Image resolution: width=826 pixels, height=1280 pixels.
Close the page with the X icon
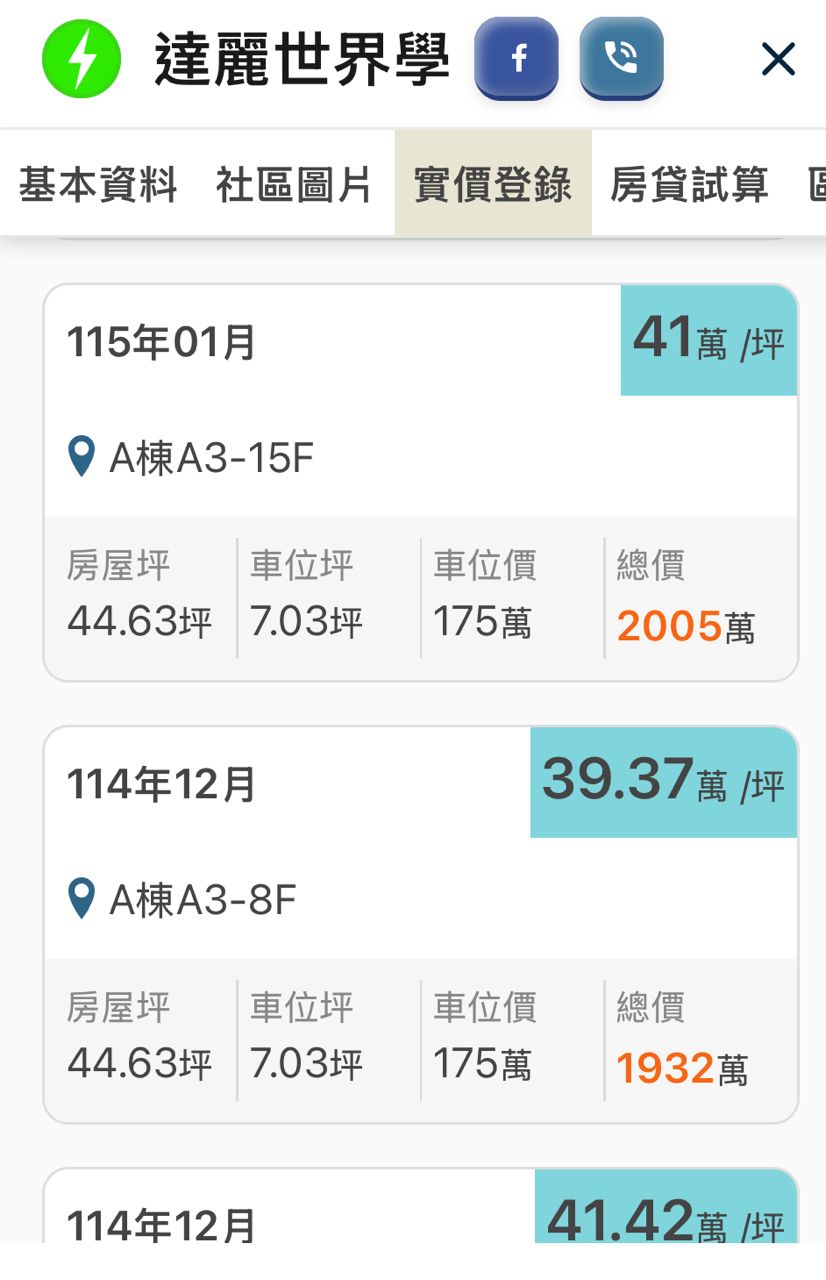point(777,60)
